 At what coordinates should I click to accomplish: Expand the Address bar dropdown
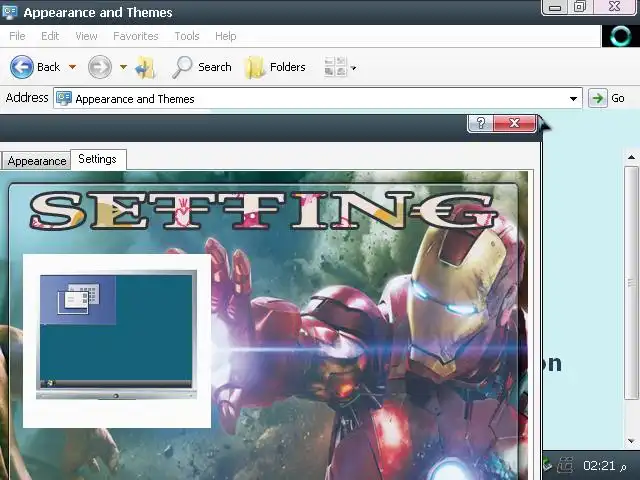point(573,99)
